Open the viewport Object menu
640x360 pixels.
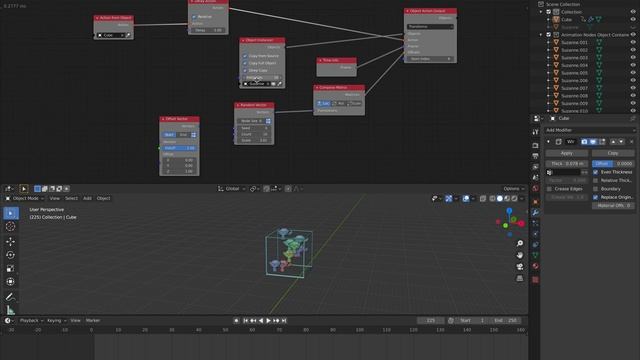click(x=103, y=198)
